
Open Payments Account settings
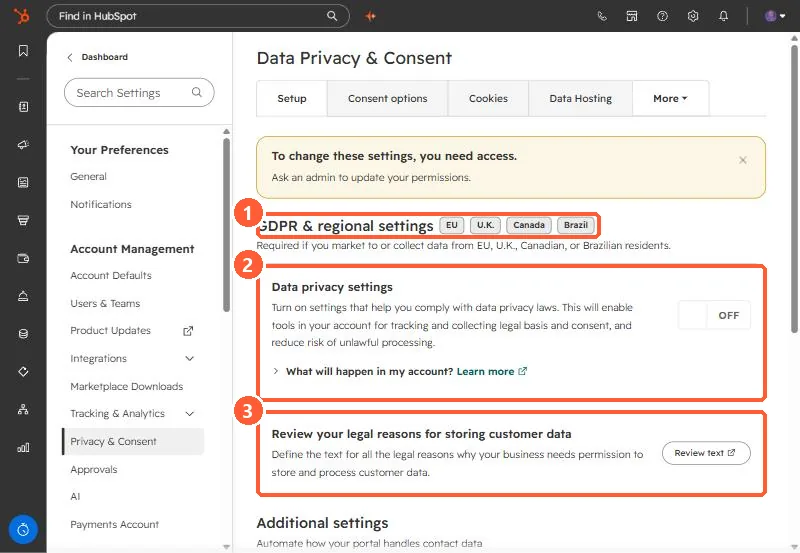pyautogui.click(x=115, y=524)
